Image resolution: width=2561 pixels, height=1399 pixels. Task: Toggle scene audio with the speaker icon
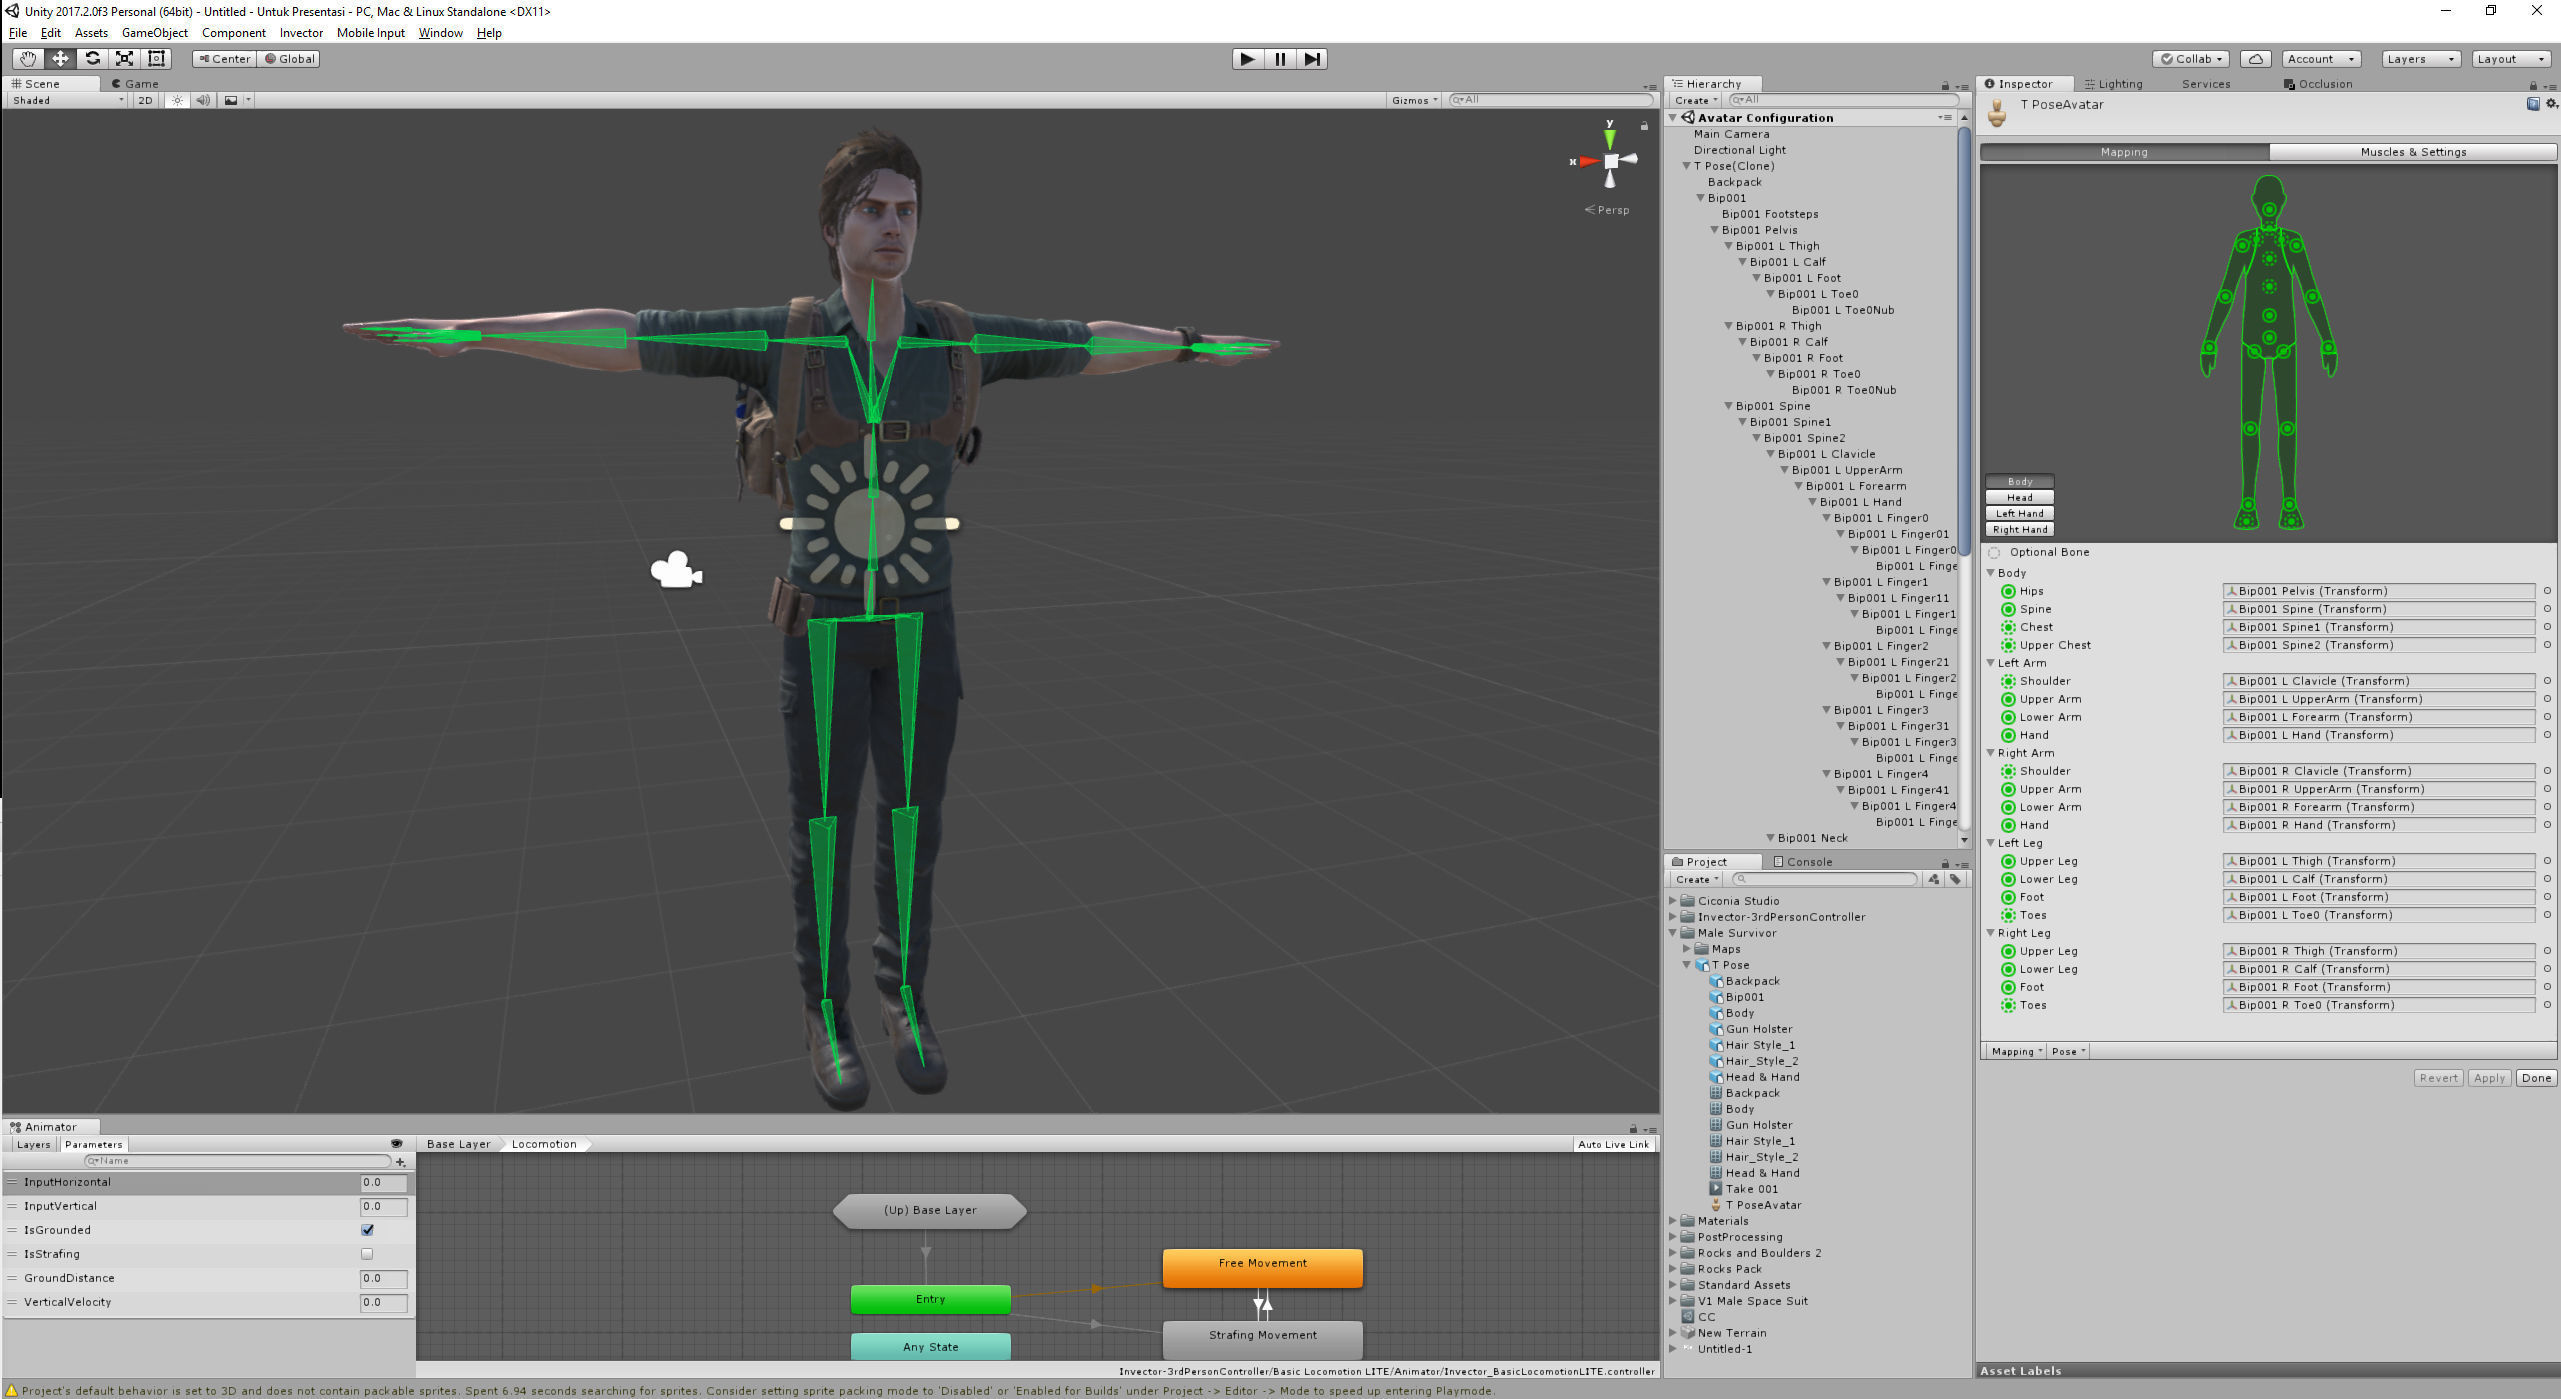(x=203, y=100)
